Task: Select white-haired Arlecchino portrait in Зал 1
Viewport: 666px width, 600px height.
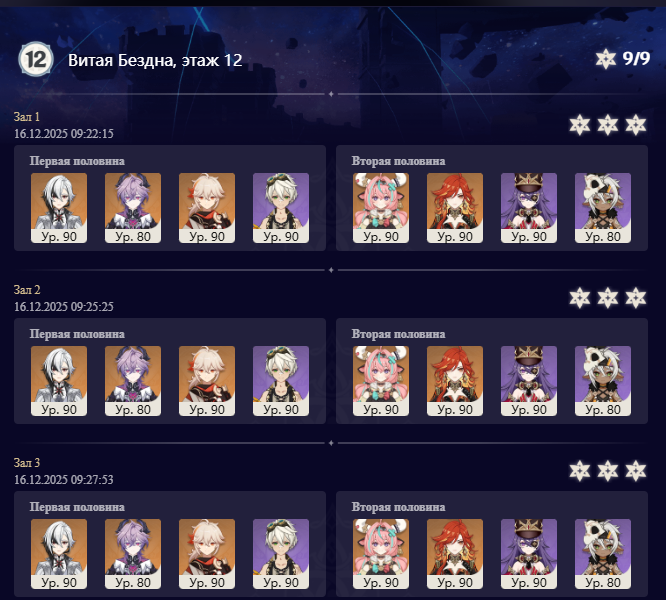Action: click(x=59, y=208)
